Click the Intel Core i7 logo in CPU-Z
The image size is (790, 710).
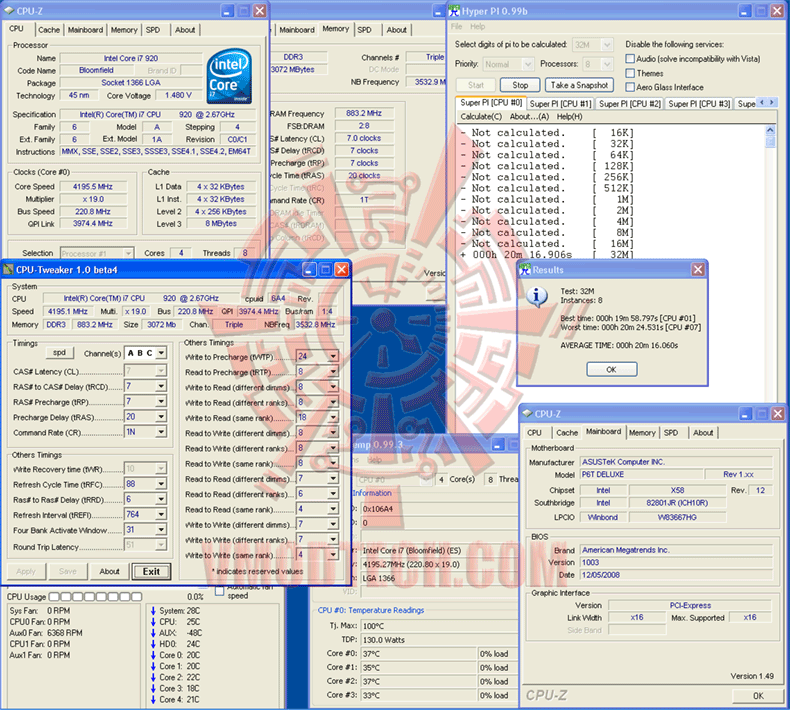[x=229, y=76]
